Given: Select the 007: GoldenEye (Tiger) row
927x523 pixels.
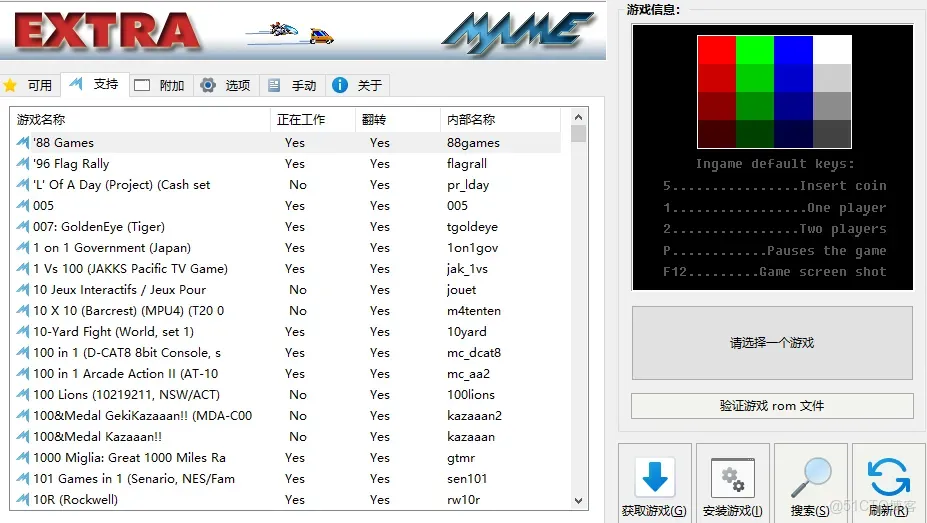Looking at the screenshot, I should click(x=286, y=227).
